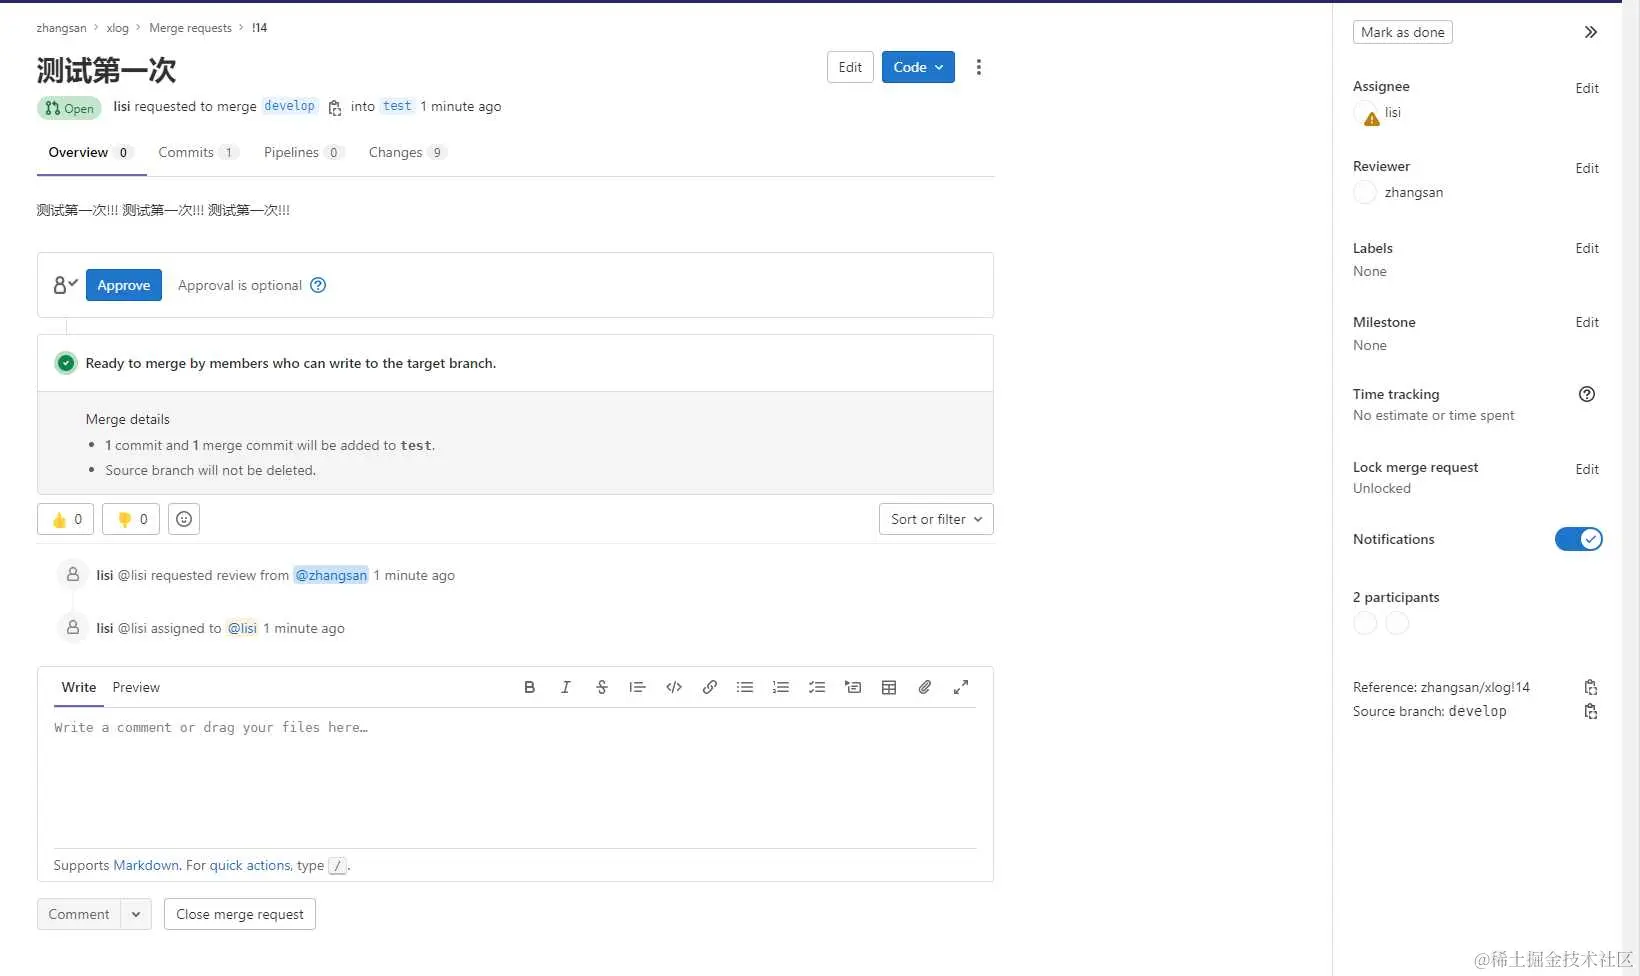Screen dimensions: 1640x976
Task: Click into the comment text area
Action: 515,780
